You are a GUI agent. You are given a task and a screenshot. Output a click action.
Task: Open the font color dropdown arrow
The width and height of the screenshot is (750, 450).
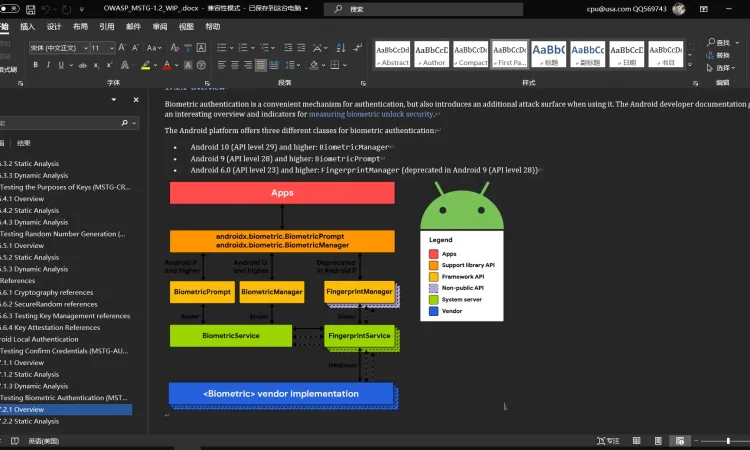pyautogui.click(x=176, y=65)
